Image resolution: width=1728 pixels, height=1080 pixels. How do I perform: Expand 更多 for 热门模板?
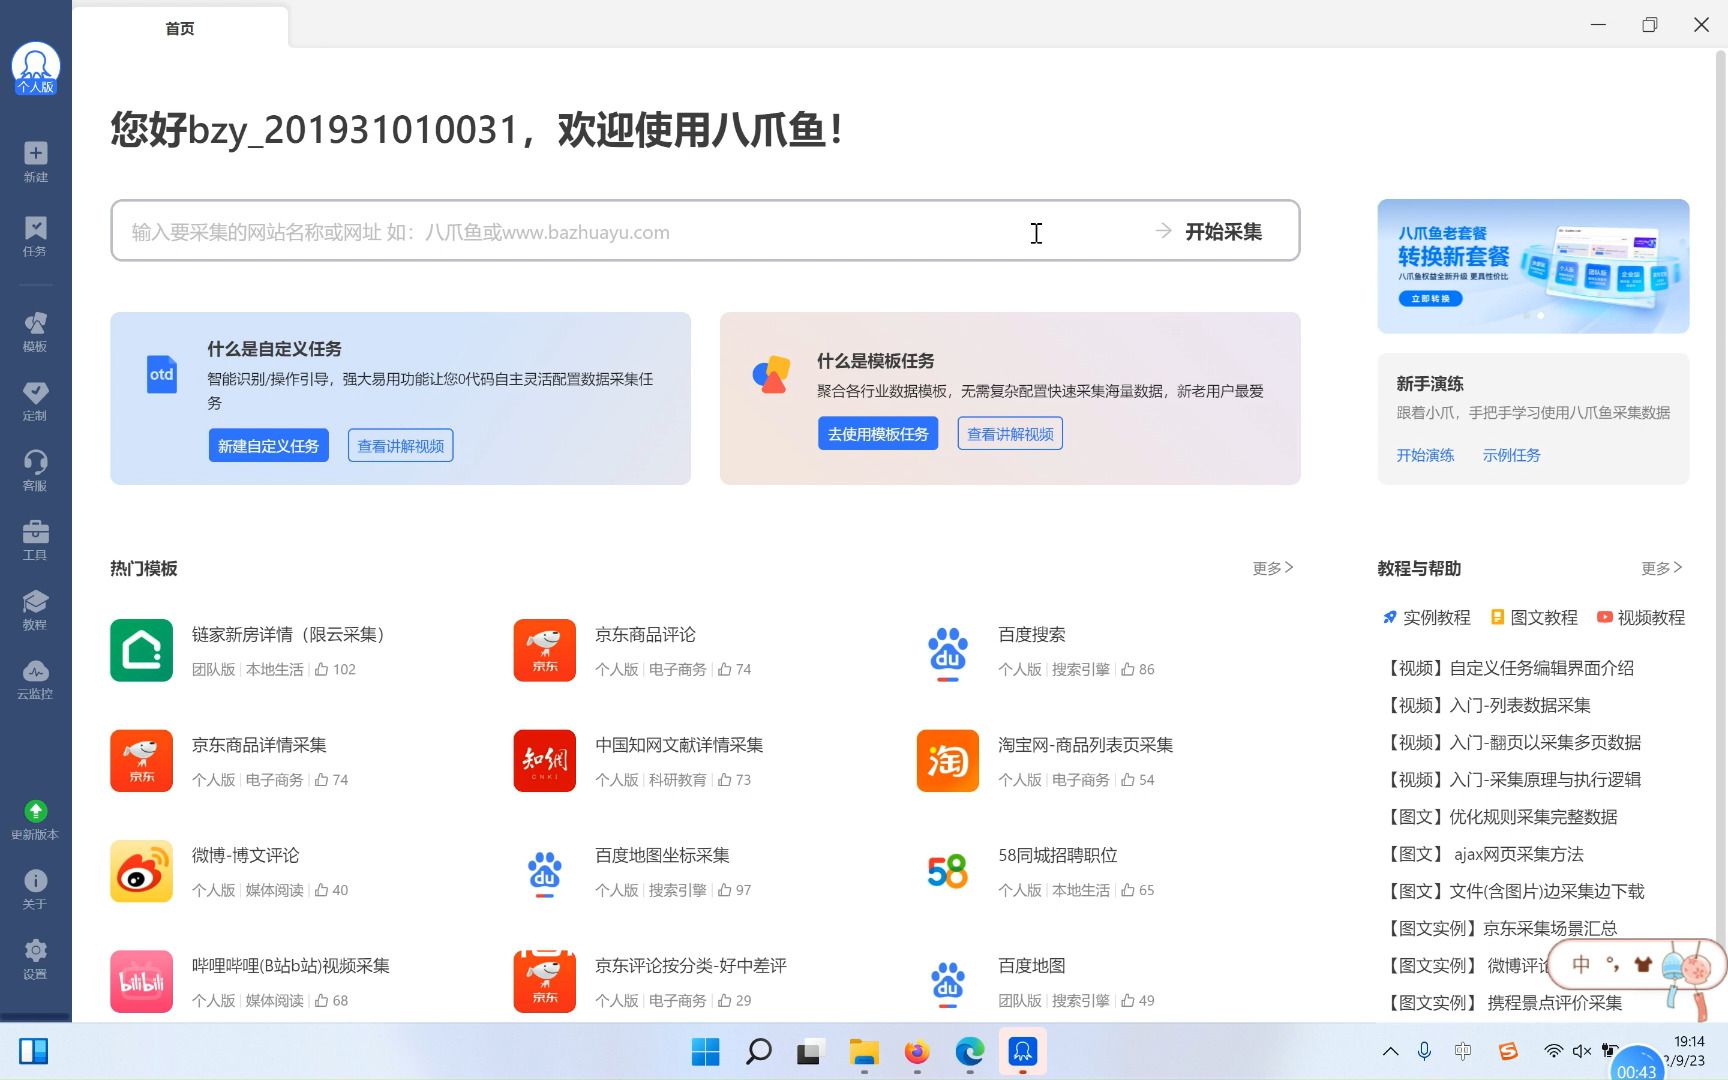(x=1272, y=568)
